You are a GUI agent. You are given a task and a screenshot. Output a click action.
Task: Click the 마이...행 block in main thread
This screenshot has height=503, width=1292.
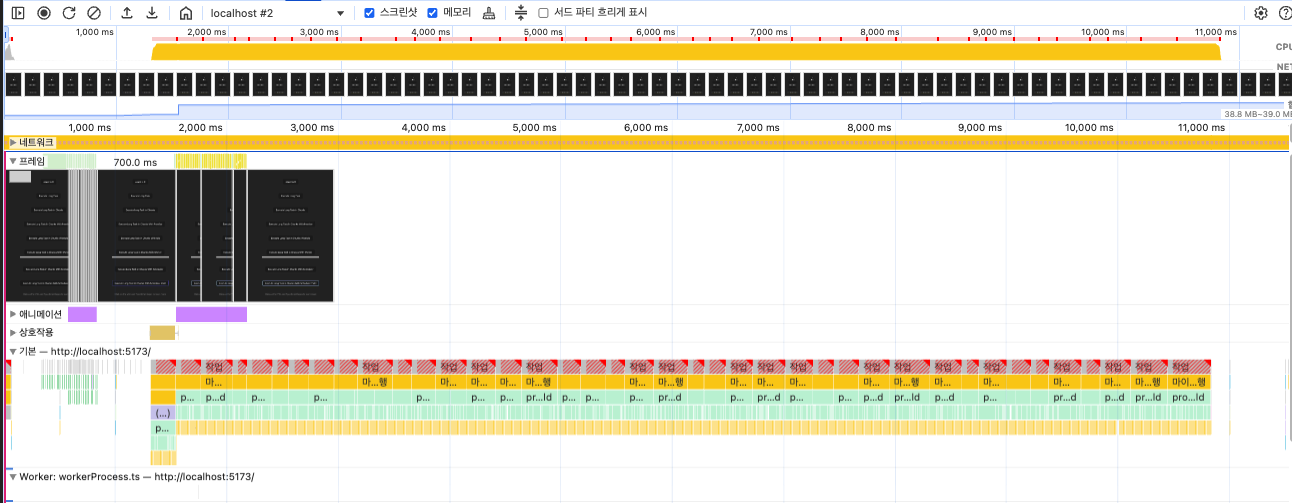click(1189, 382)
